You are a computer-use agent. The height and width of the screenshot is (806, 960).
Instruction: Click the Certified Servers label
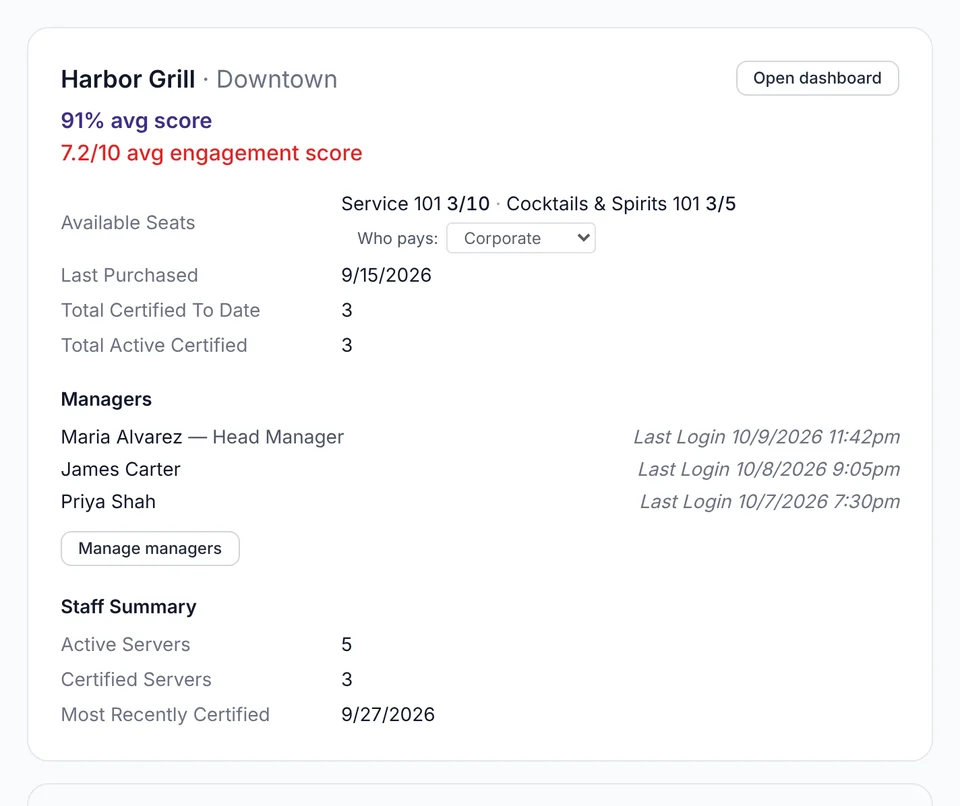(136, 679)
